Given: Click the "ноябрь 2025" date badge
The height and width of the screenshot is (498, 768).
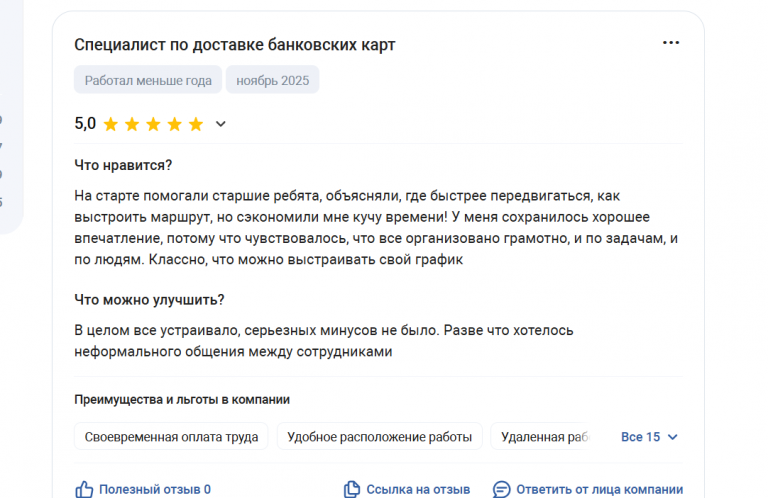Looking at the screenshot, I should click(272, 80).
